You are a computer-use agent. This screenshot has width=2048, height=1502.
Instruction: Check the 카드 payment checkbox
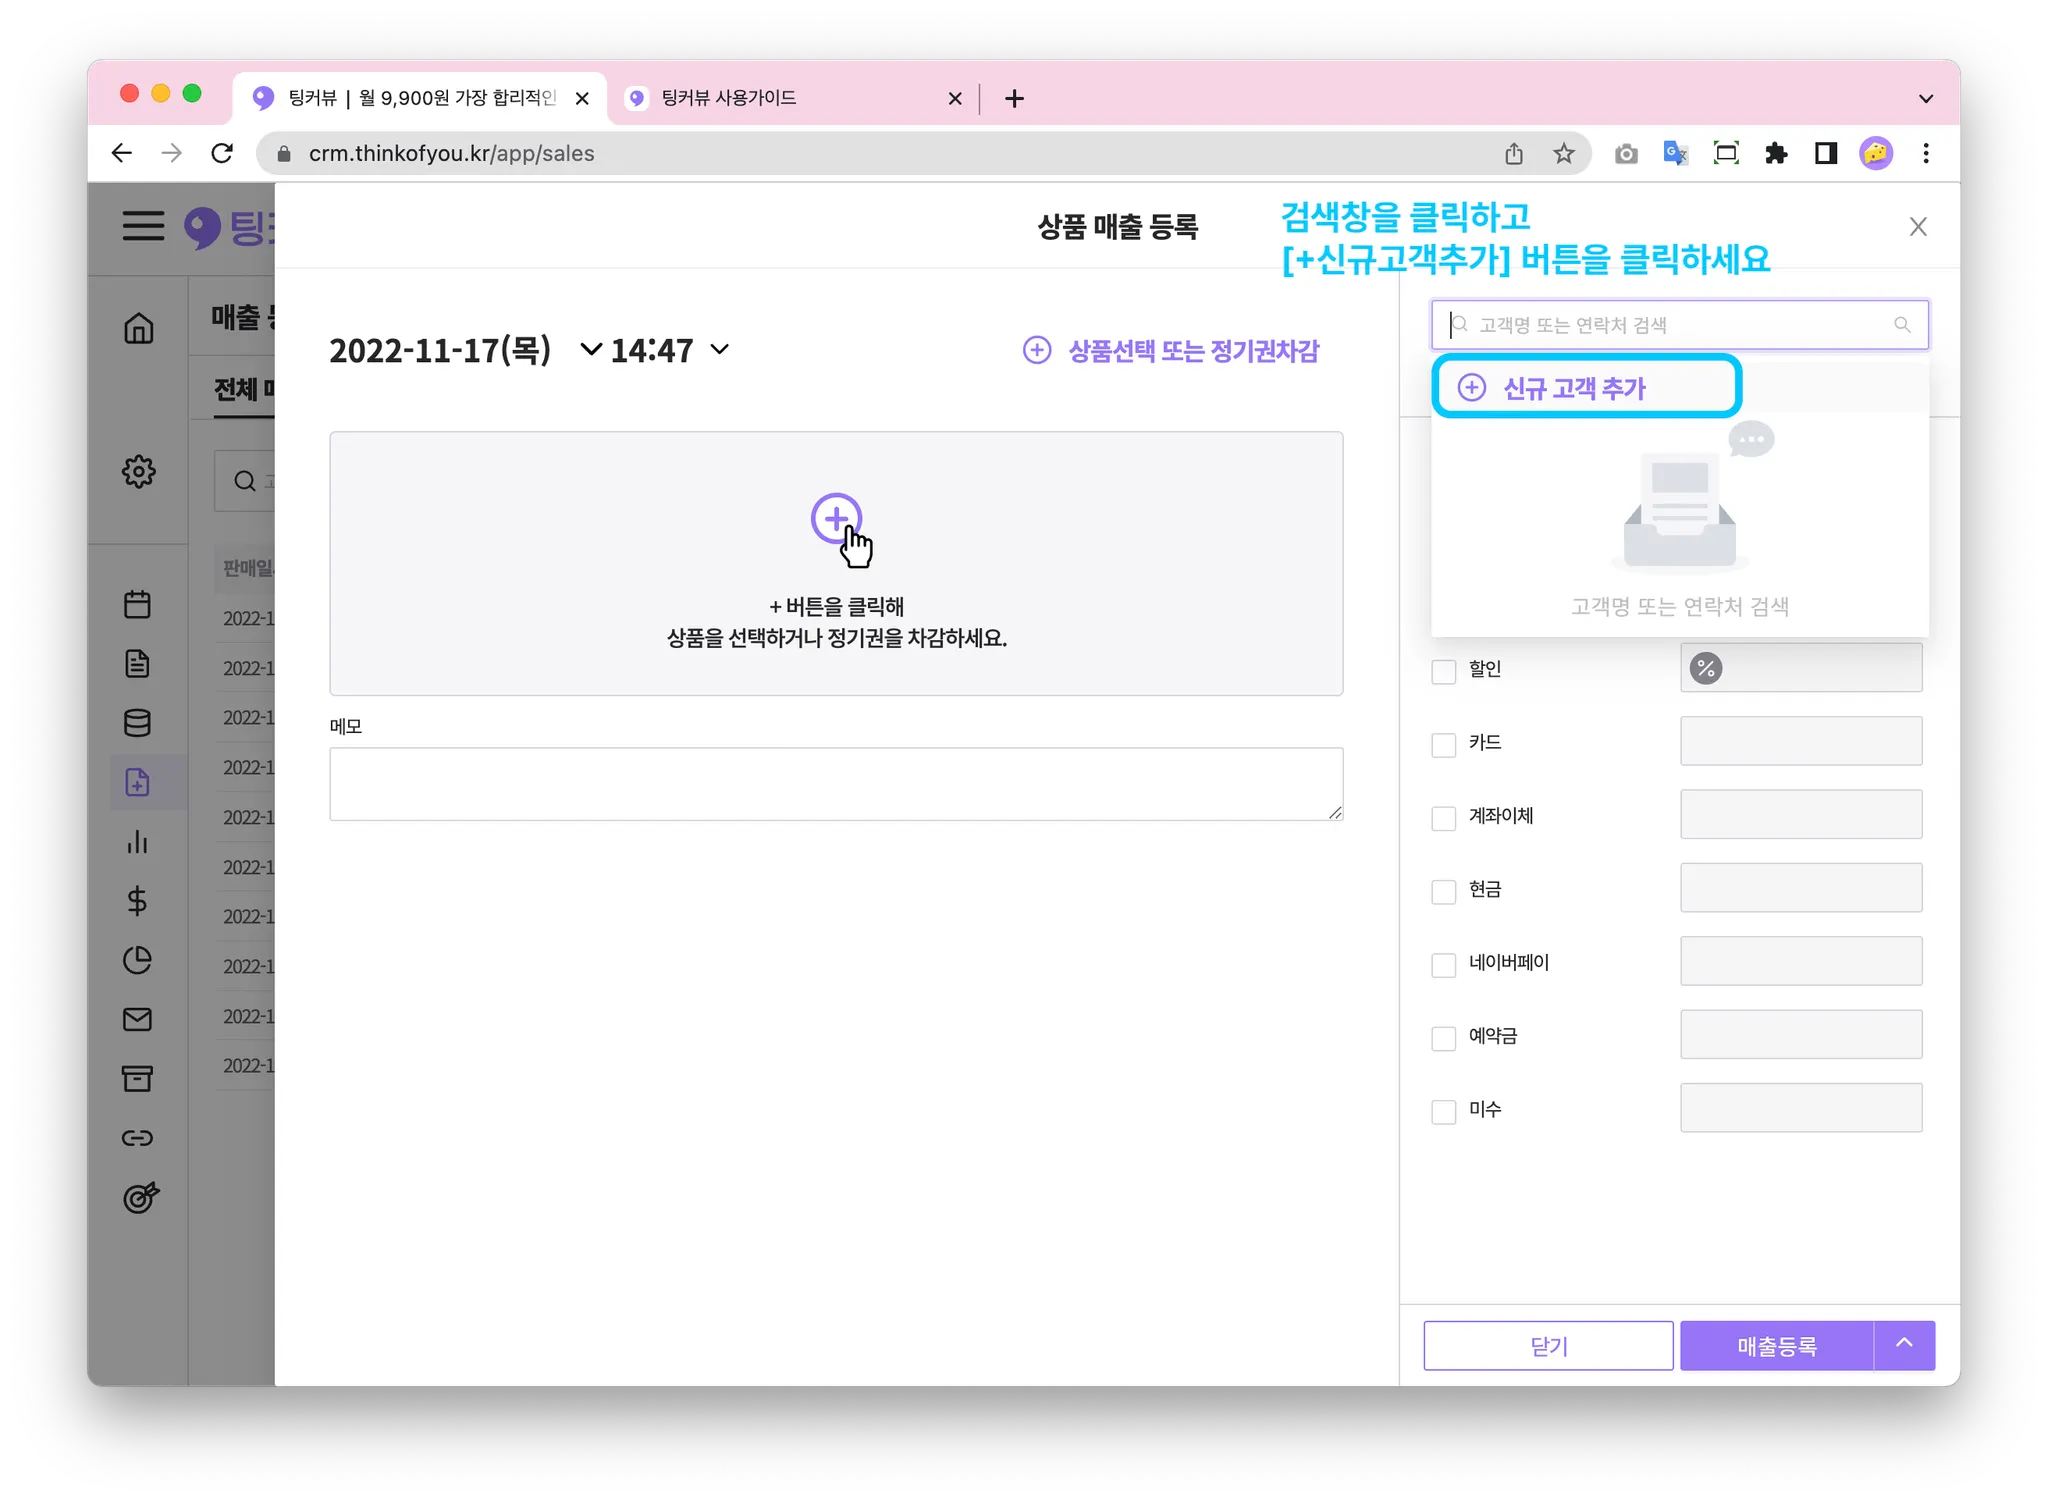(1443, 745)
